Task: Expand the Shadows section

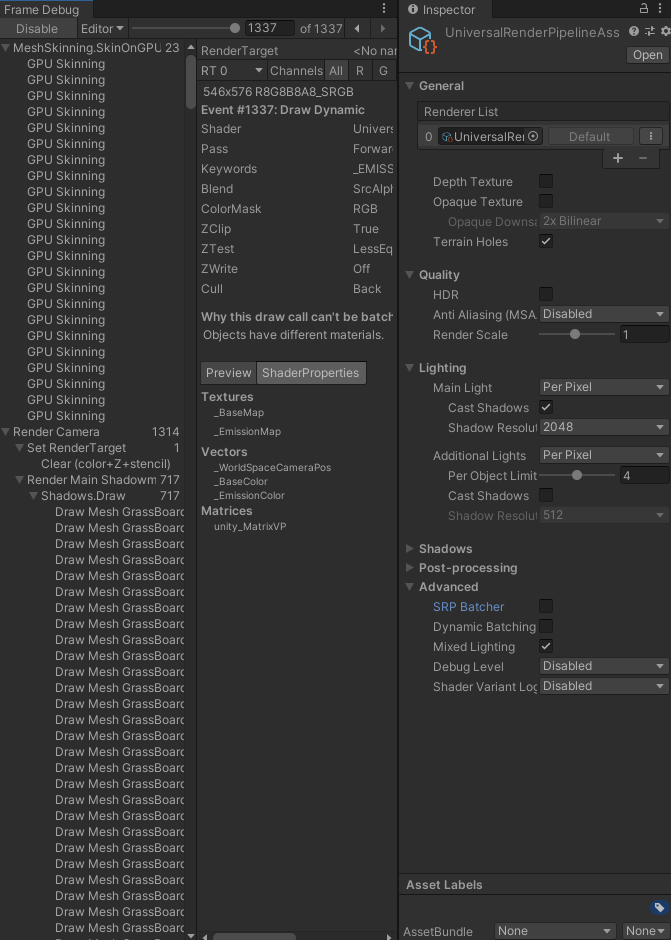Action: 445,549
